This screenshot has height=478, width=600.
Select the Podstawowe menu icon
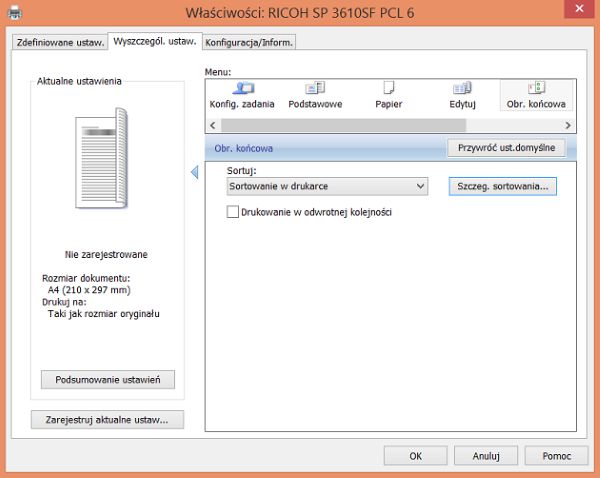[x=315, y=95]
